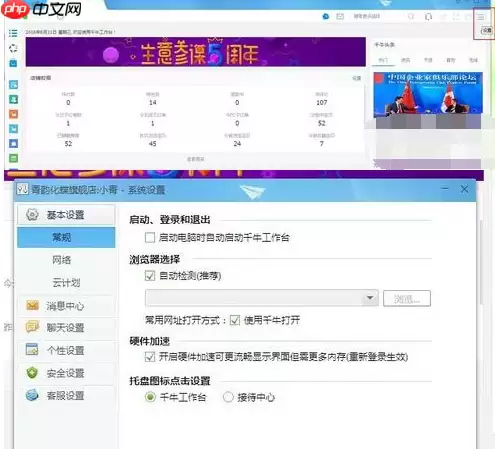Screen dimensions: 495x449
Task: Click the settings window vertical scrollbar
Action: (480, 263)
